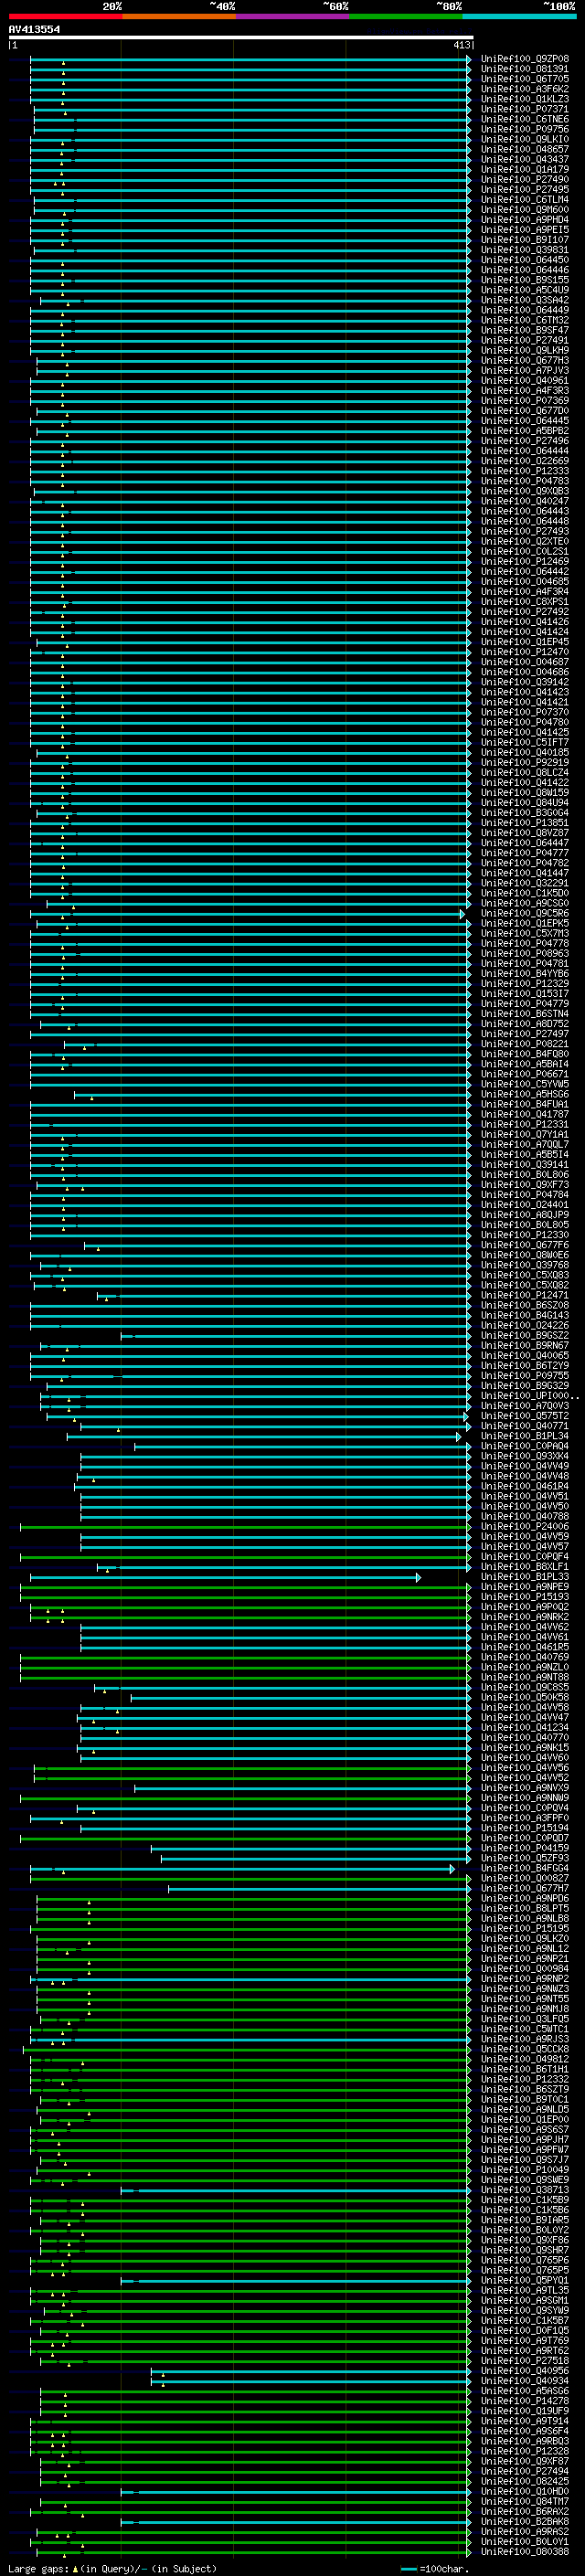This screenshot has height=2576, width=585.
Task: Click the green ~80% identity legend bar
Action: pyautogui.click(x=406, y=16)
